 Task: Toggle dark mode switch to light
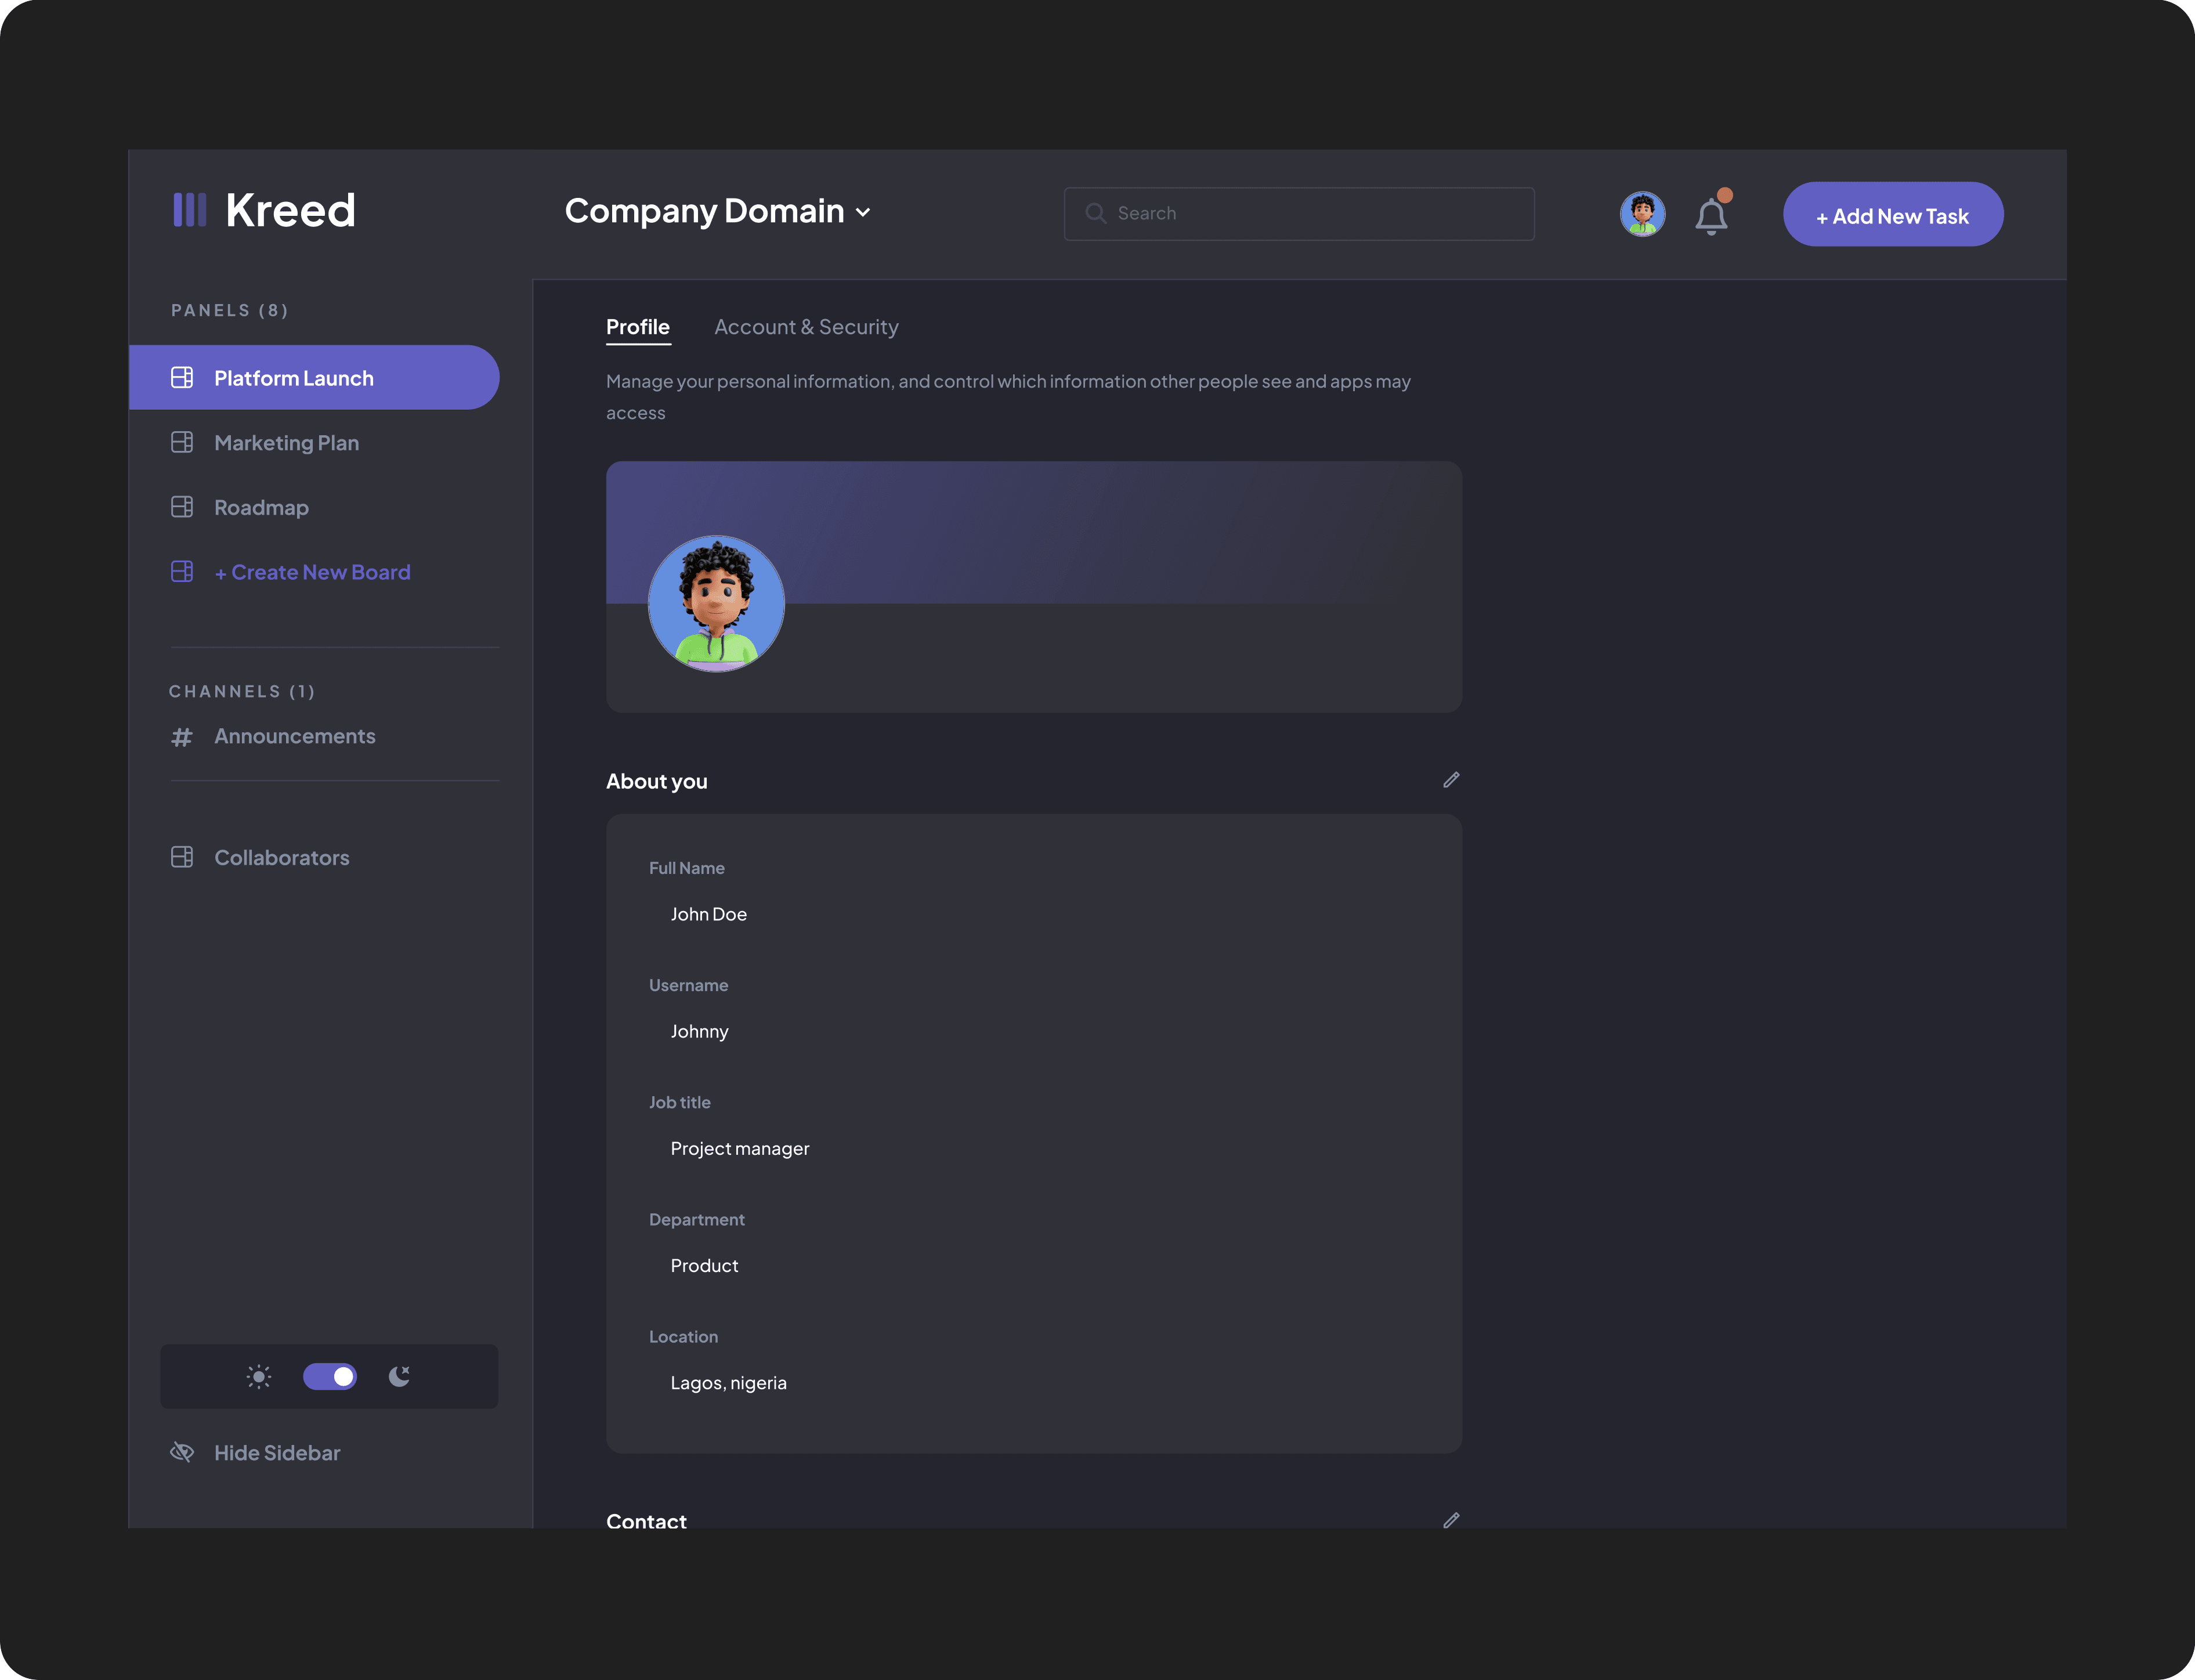tap(330, 1376)
